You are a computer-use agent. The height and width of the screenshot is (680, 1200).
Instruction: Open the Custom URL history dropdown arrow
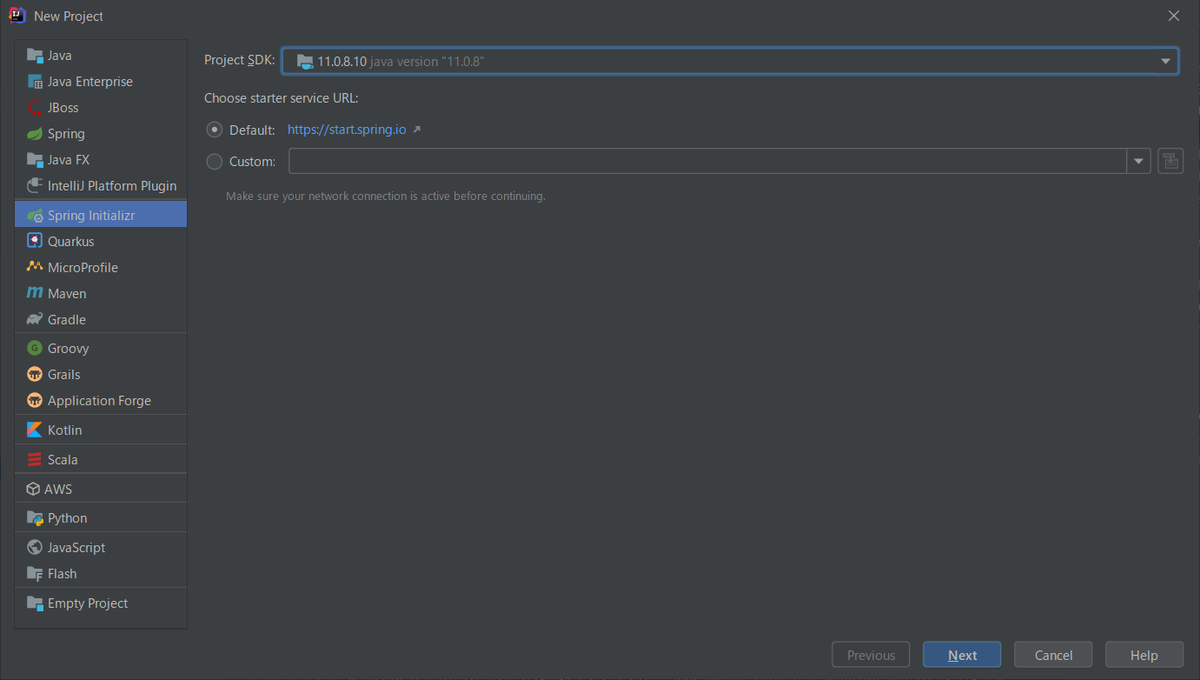(x=1139, y=161)
